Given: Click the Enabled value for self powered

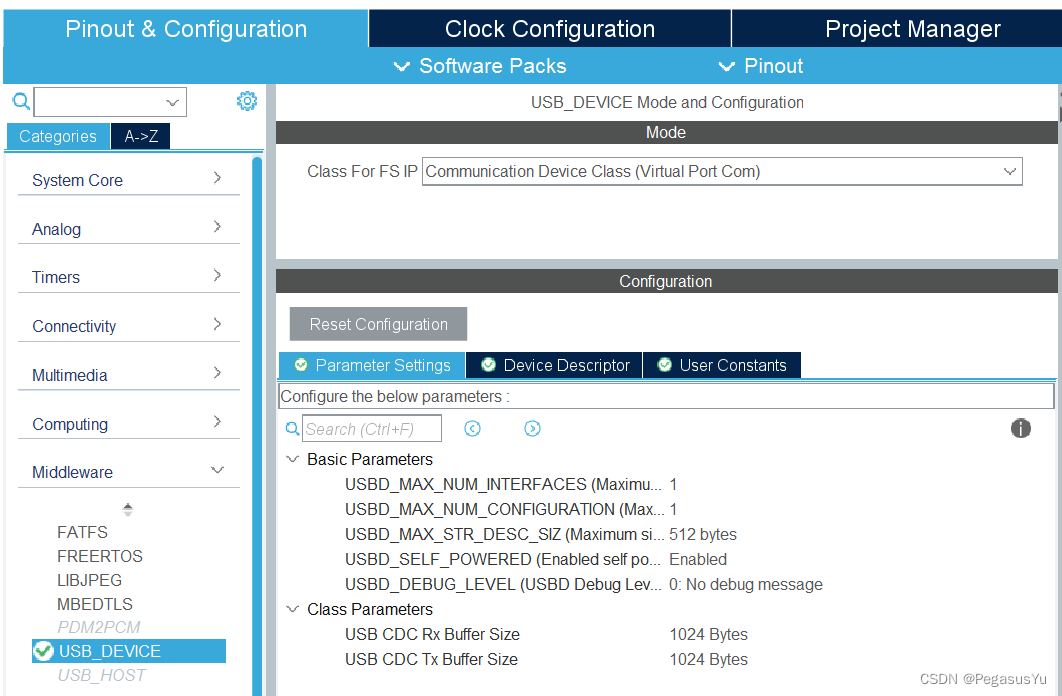Looking at the screenshot, I should (x=698, y=559).
